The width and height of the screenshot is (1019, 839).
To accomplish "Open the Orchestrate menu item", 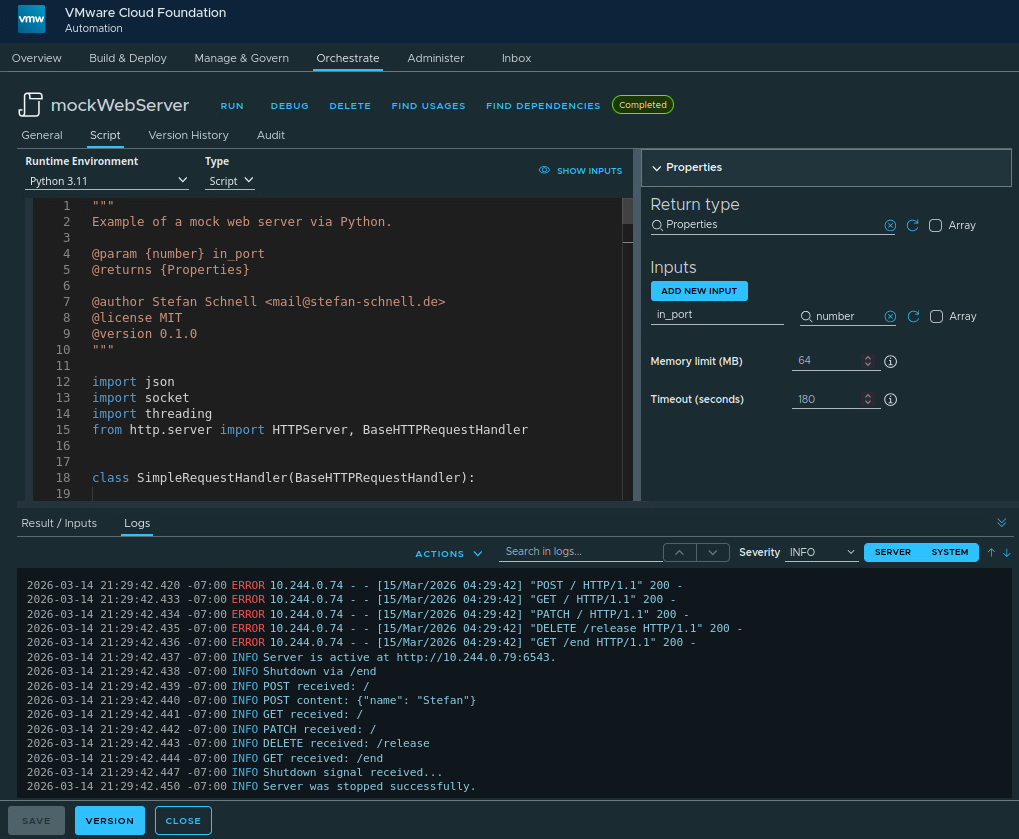I will pos(347,58).
